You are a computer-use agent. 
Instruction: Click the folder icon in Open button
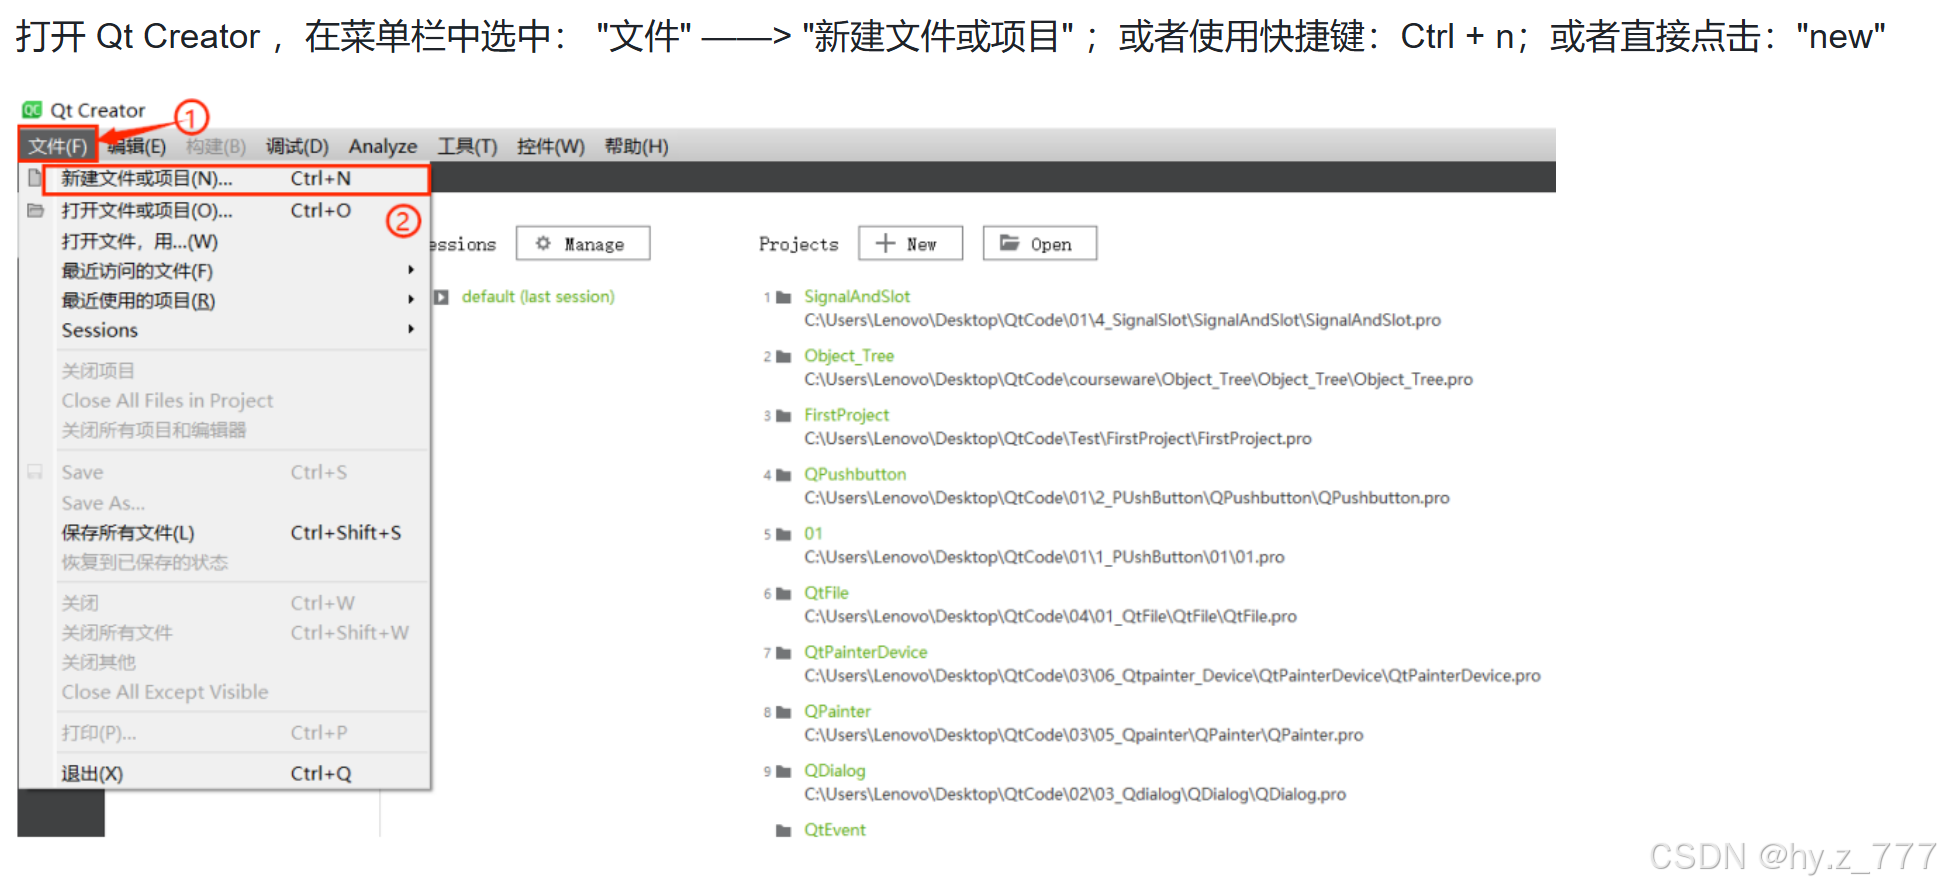point(1010,243)
